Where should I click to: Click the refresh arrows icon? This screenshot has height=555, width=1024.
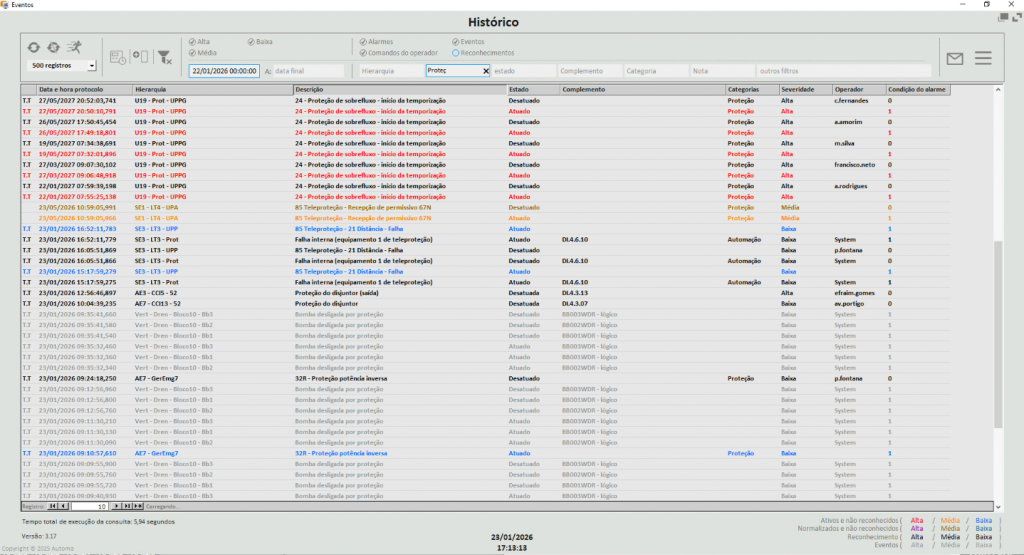[34, 47]
